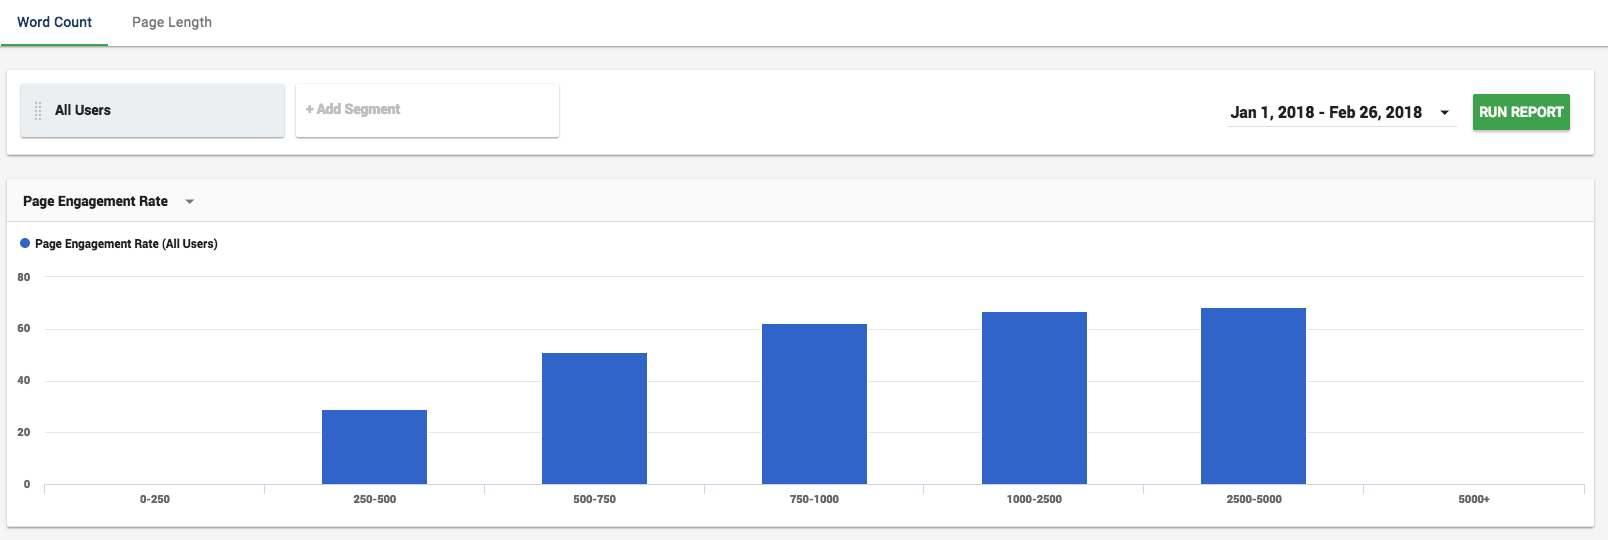Select the 250-500 word count bar

374,447
